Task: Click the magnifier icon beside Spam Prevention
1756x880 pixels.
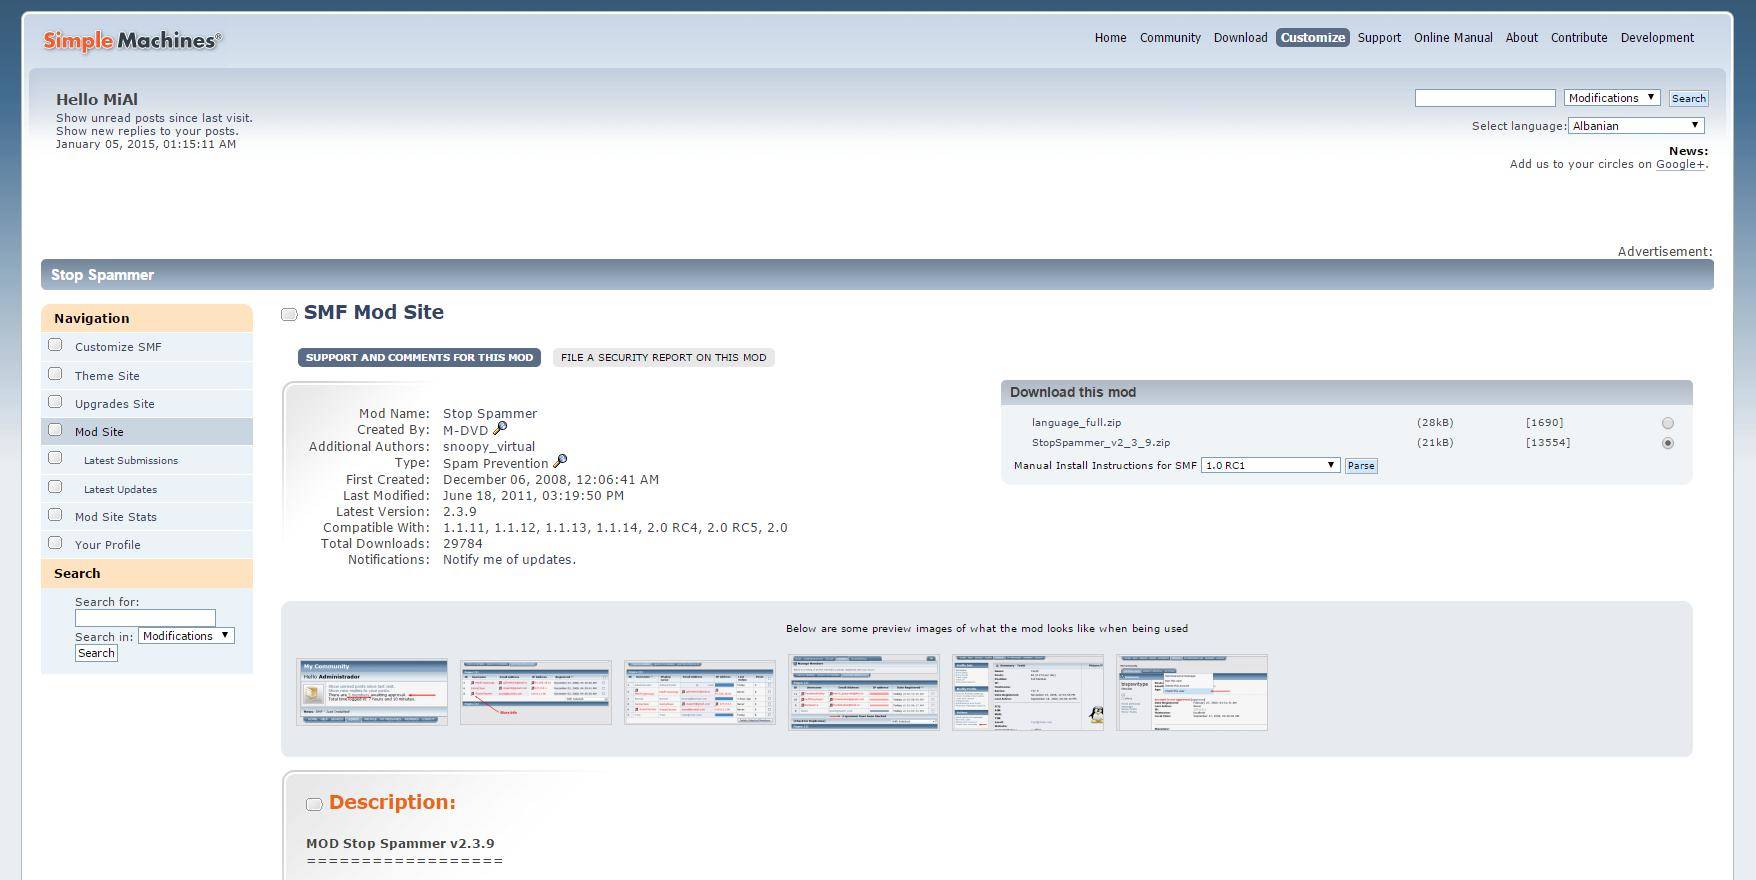Action: 560,462
